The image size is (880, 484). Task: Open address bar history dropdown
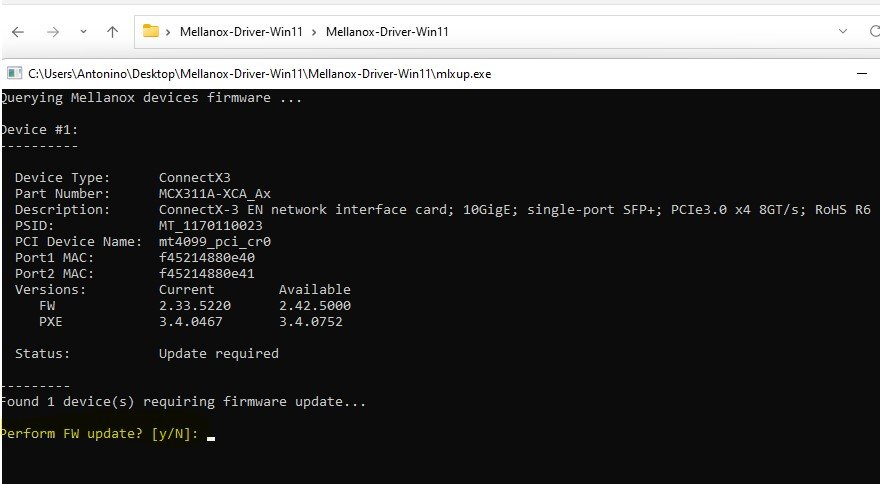click(842, 31)
